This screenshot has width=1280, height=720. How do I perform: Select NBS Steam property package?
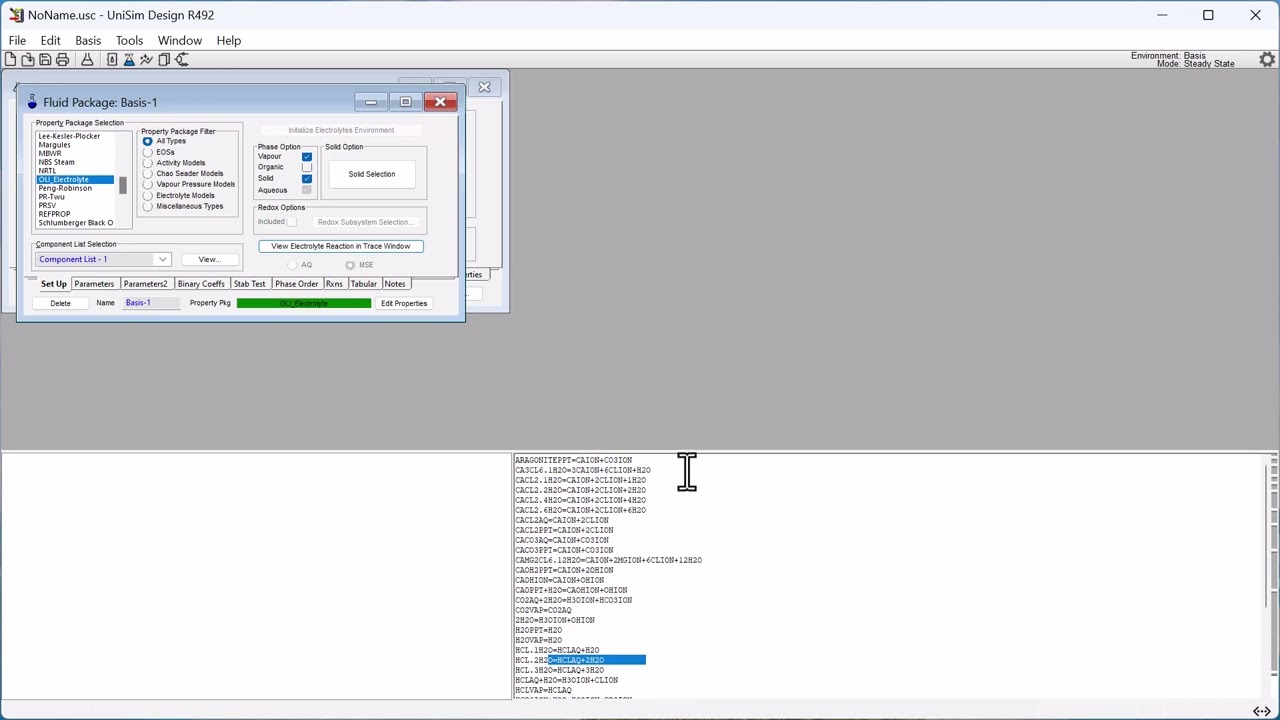[x=56, y=162]
